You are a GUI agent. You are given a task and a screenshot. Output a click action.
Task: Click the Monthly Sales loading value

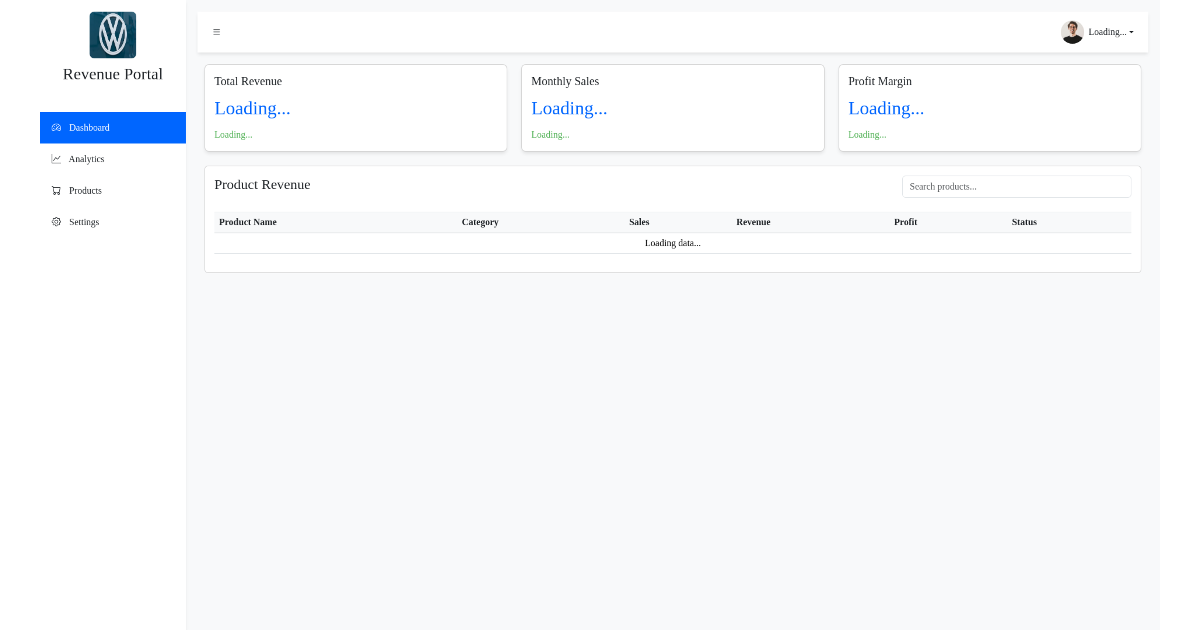coord(569,108)
